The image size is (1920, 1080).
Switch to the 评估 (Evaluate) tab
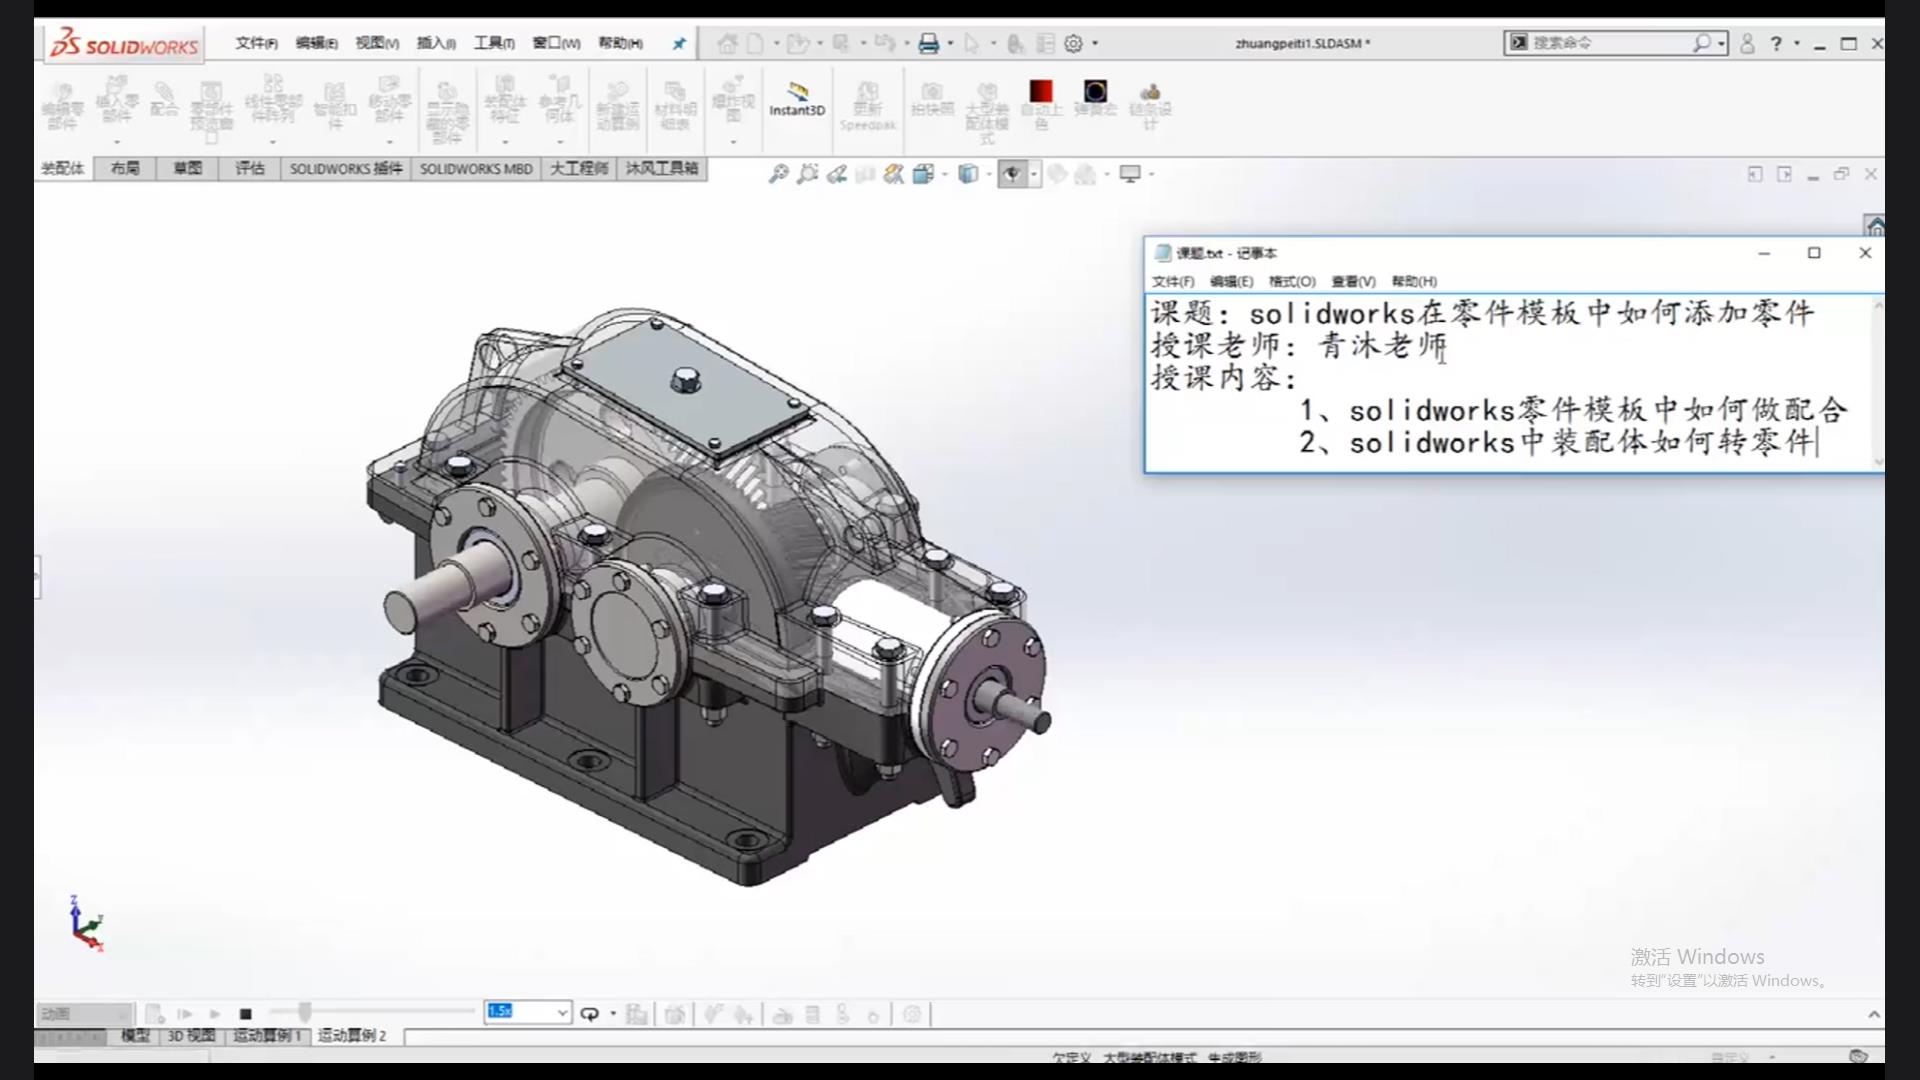pos(250,168)
